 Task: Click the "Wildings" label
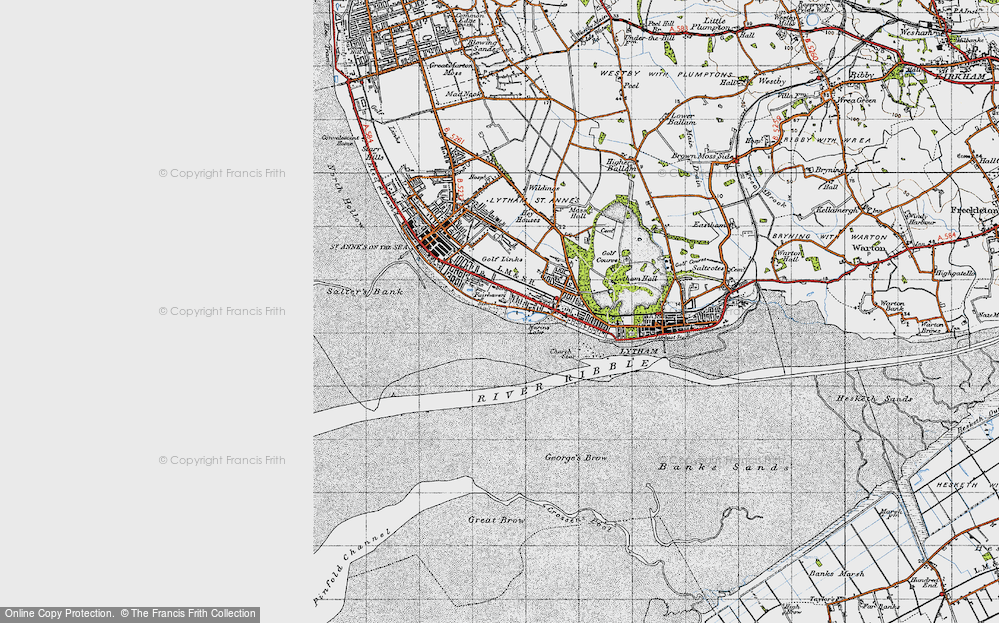pyautogui.click(x=543, y=188)
